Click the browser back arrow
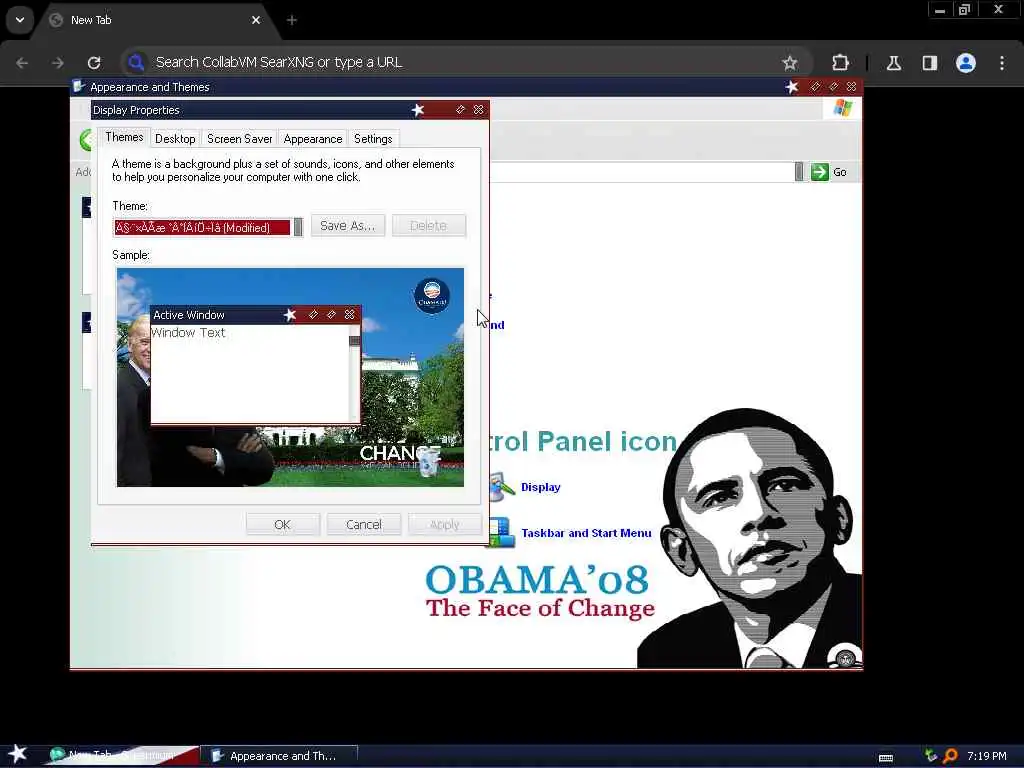This screenshot has width=1024, height=768. (x=22, y=63)
